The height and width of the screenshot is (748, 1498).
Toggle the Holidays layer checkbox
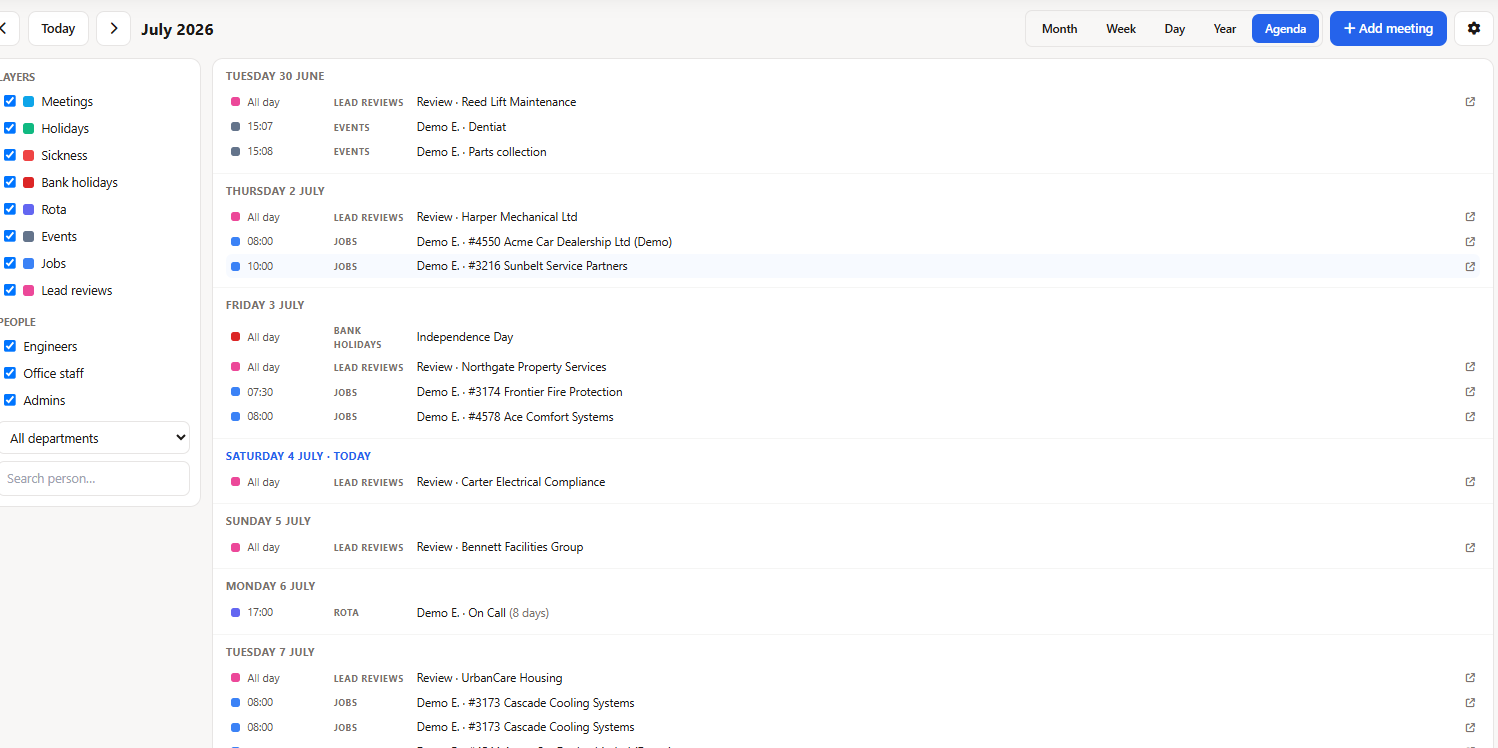(10, 128)
